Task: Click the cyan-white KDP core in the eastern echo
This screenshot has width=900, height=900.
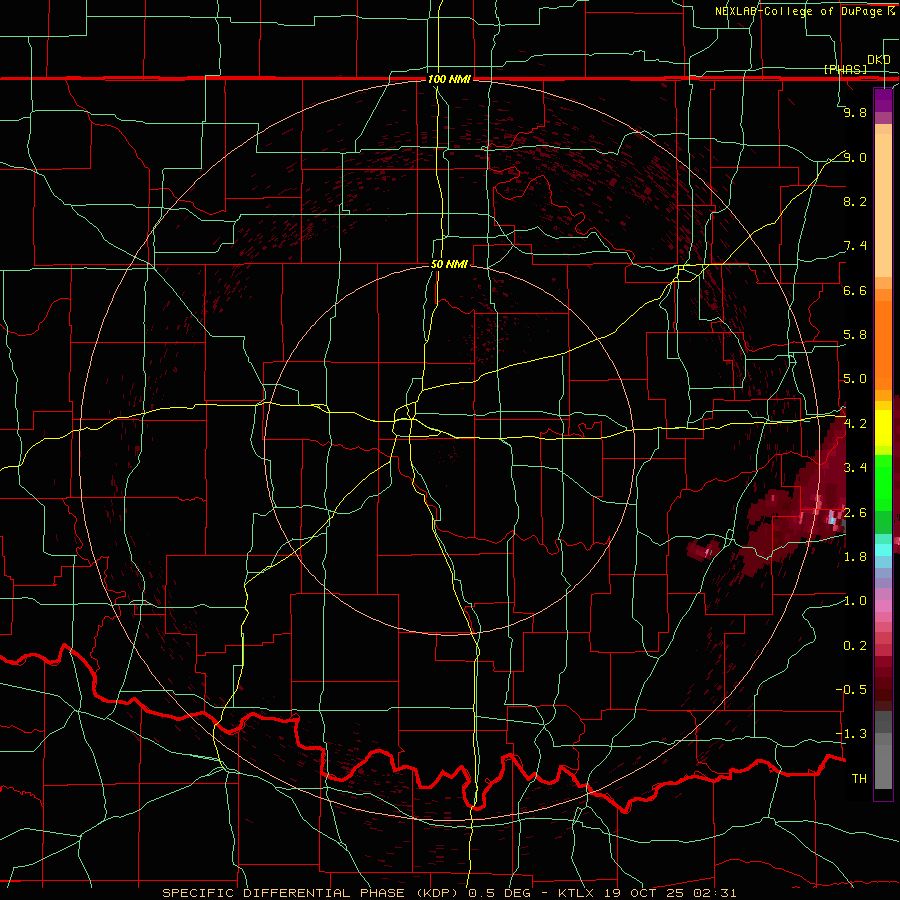Action: coord(833,519)
